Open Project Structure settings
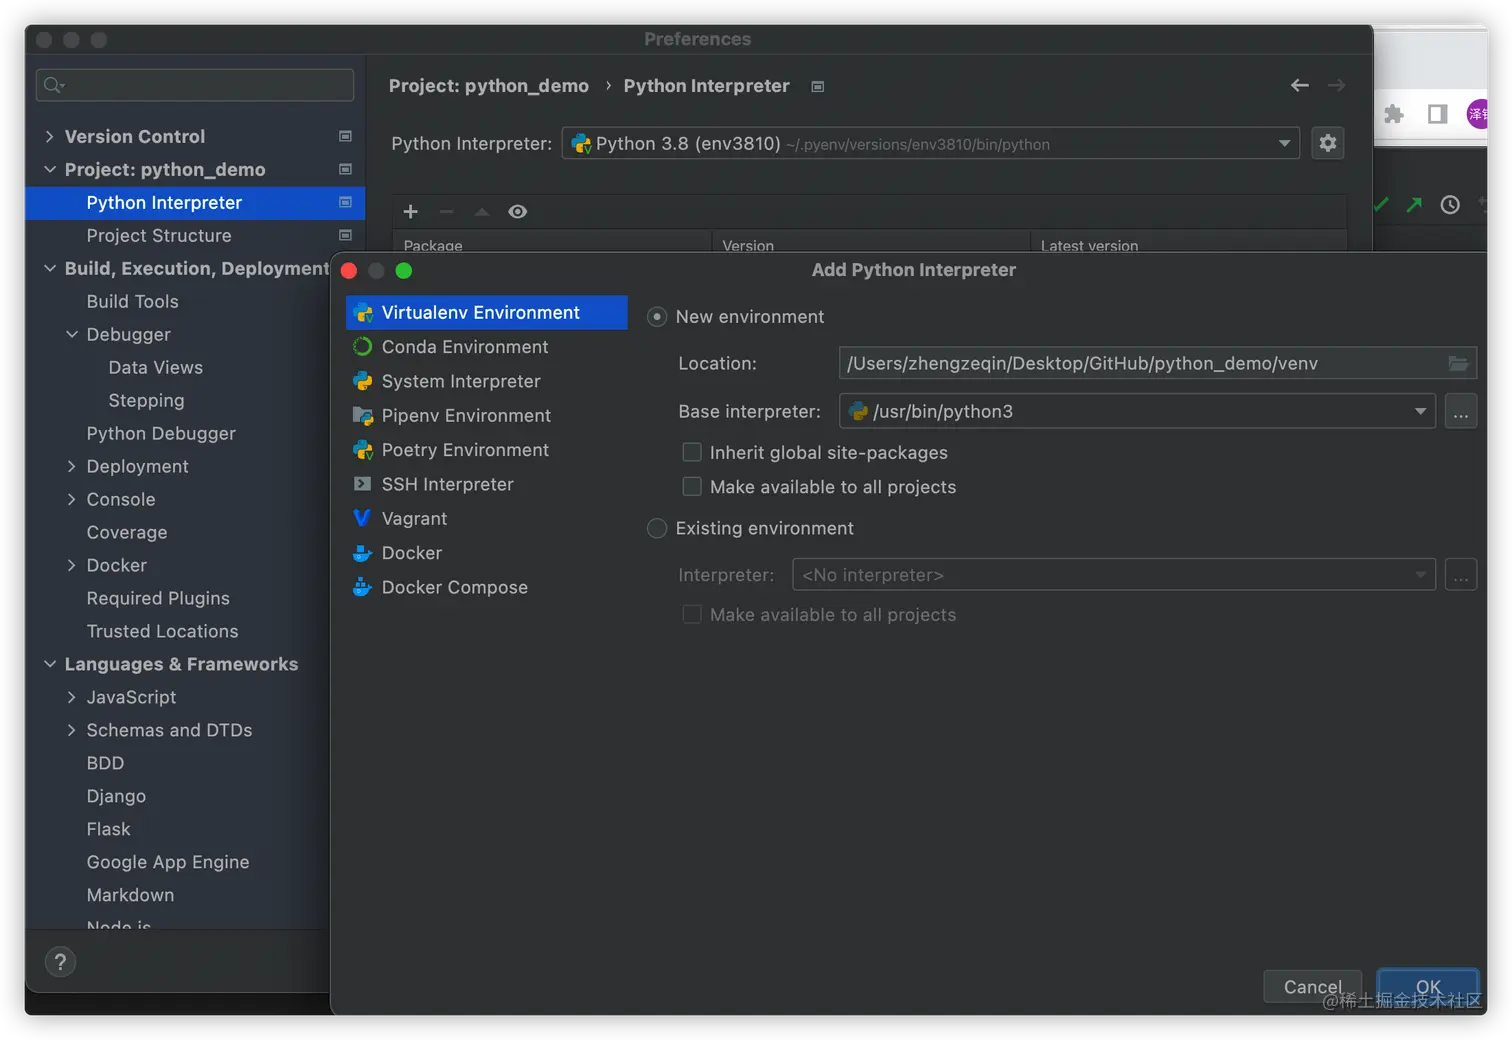The image size is (1512, 1040). tap(159, 235)
